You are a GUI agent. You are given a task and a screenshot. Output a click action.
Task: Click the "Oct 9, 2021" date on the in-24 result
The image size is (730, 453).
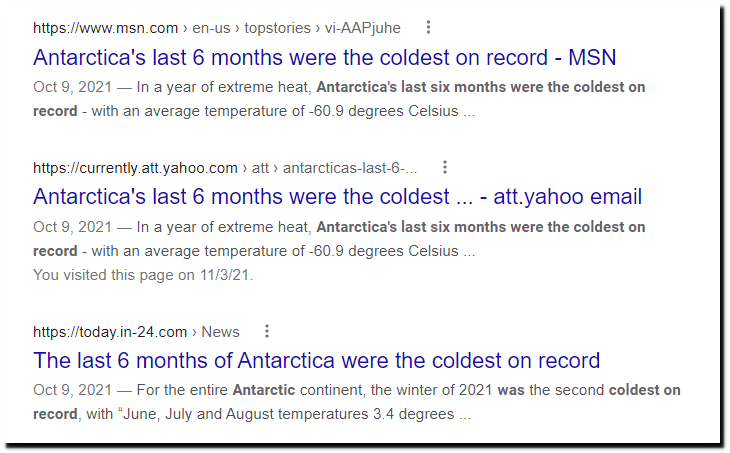[x=73, y=390]
